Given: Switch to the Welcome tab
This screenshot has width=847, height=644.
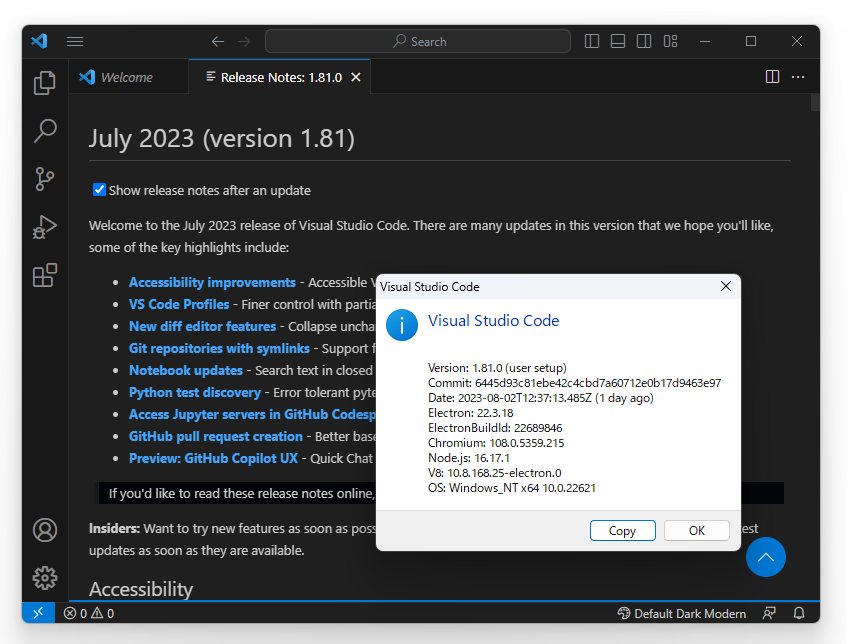Looking at the screenshot, I should (x=128, y=76).
